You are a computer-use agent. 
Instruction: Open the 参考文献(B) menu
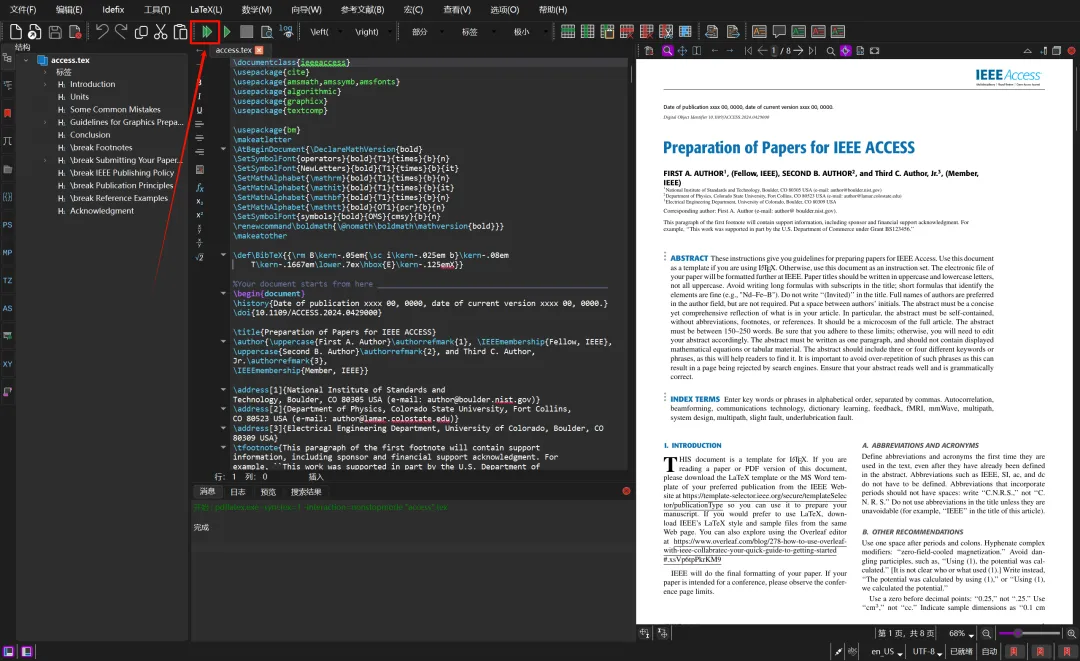pos(362,10)
